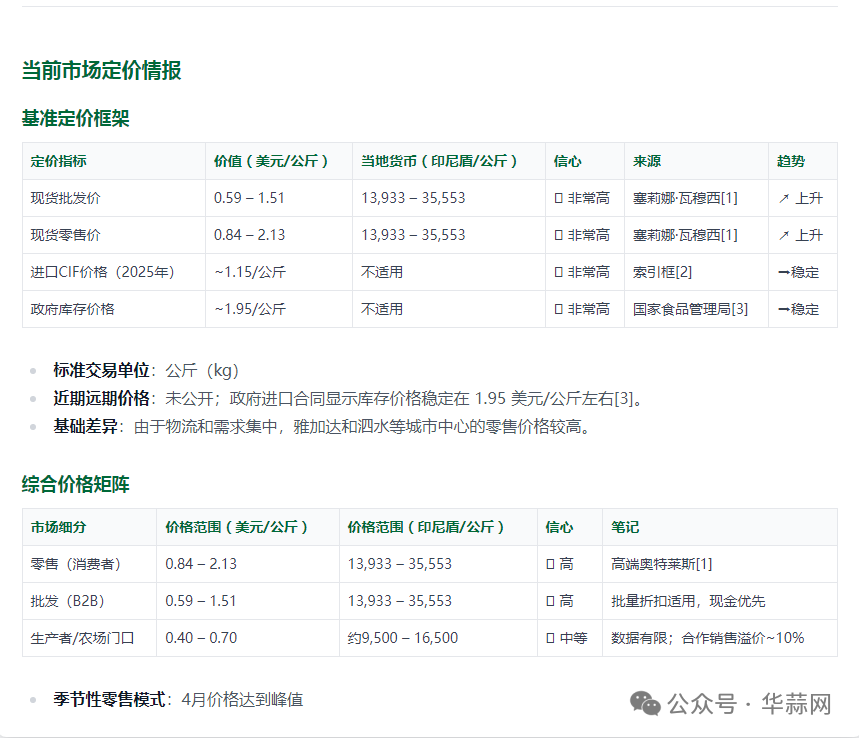Select the 政府库存价格 row label
Image resolution: width=859 pixels, height=738 pixels.
pos(73,309)
